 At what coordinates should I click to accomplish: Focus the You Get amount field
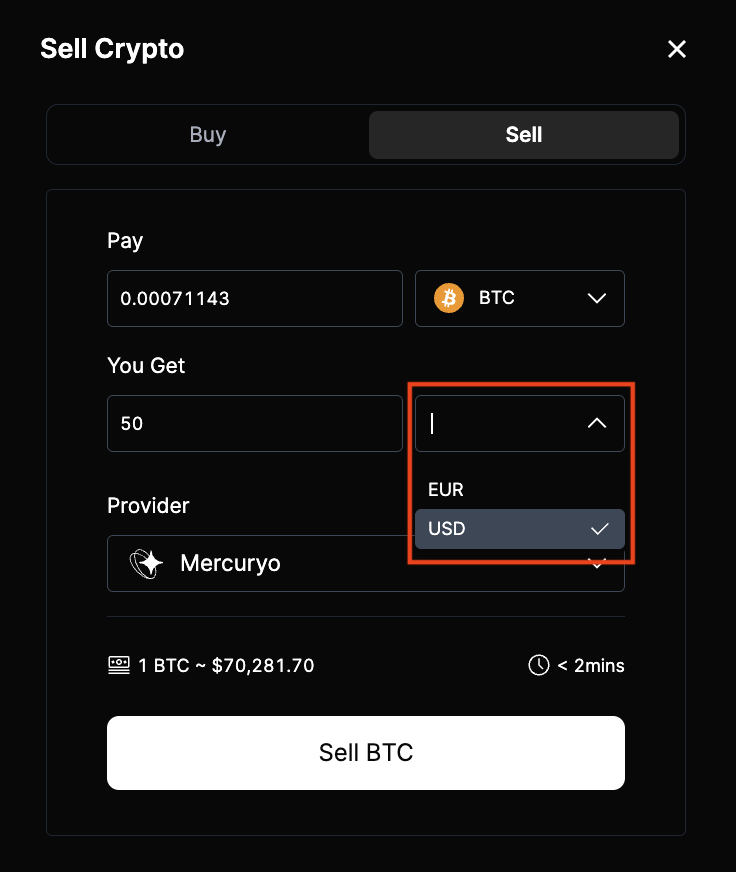point(255,423)
